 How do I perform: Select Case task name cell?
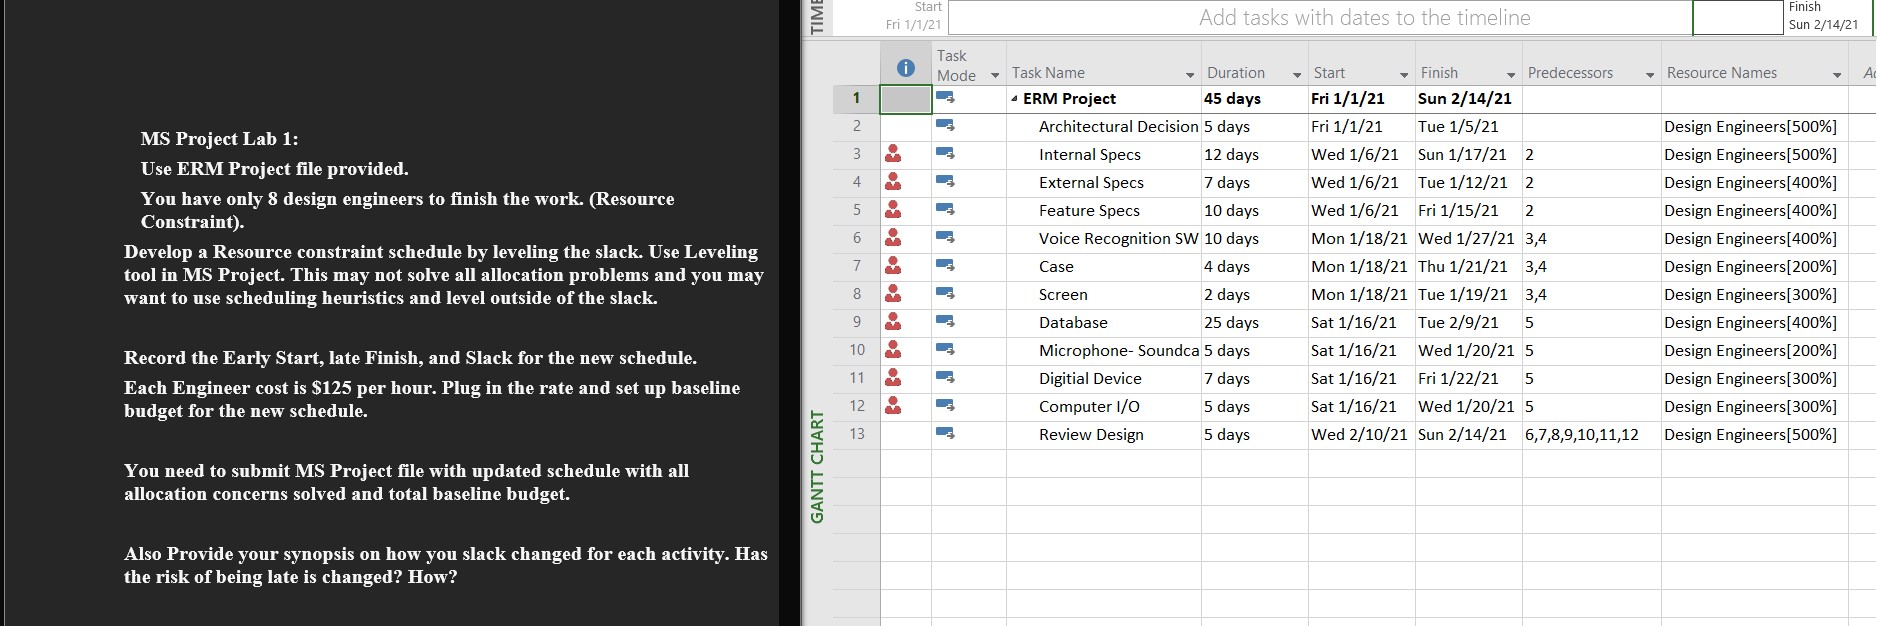[1104, 267]
